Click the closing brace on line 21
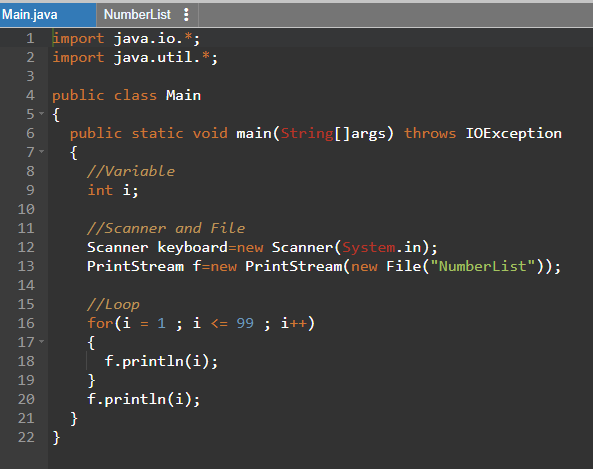This screenshot has height=469, width=593. (74, 419)
